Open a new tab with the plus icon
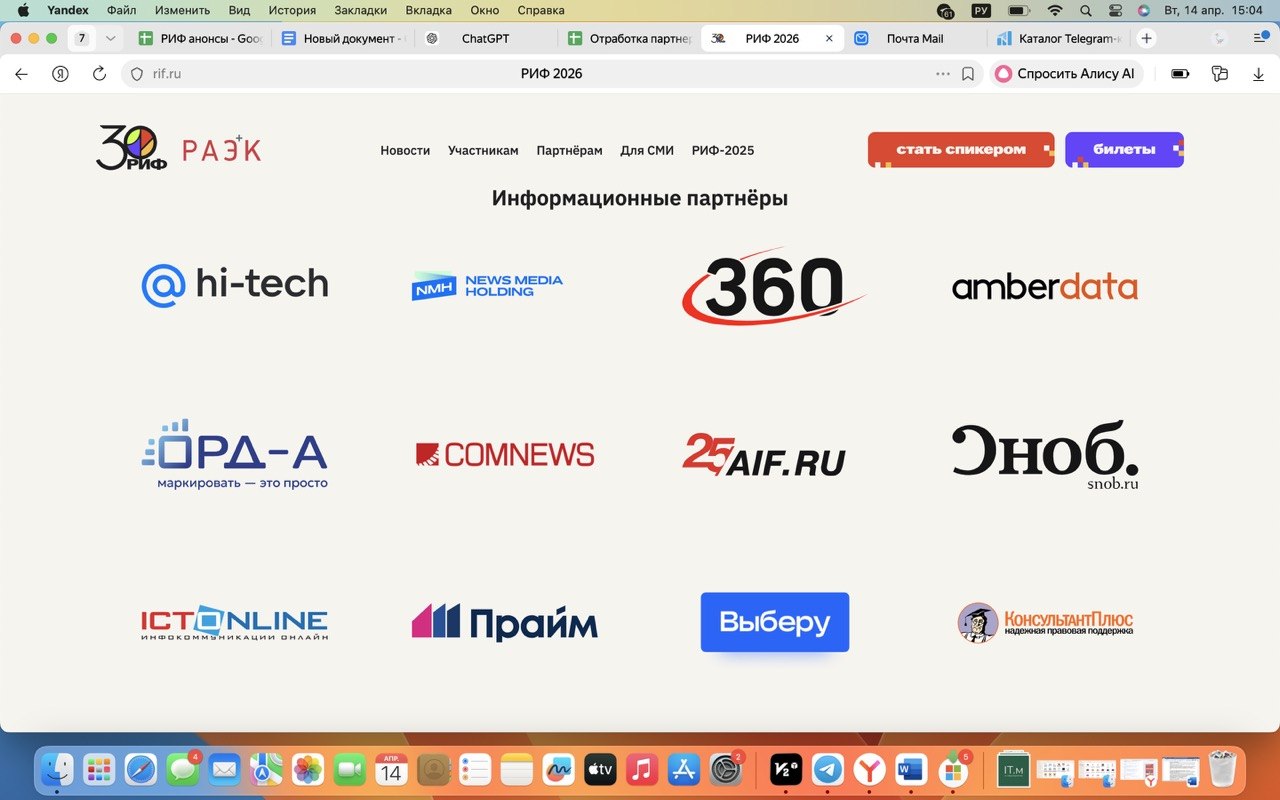 point(1146,39)
